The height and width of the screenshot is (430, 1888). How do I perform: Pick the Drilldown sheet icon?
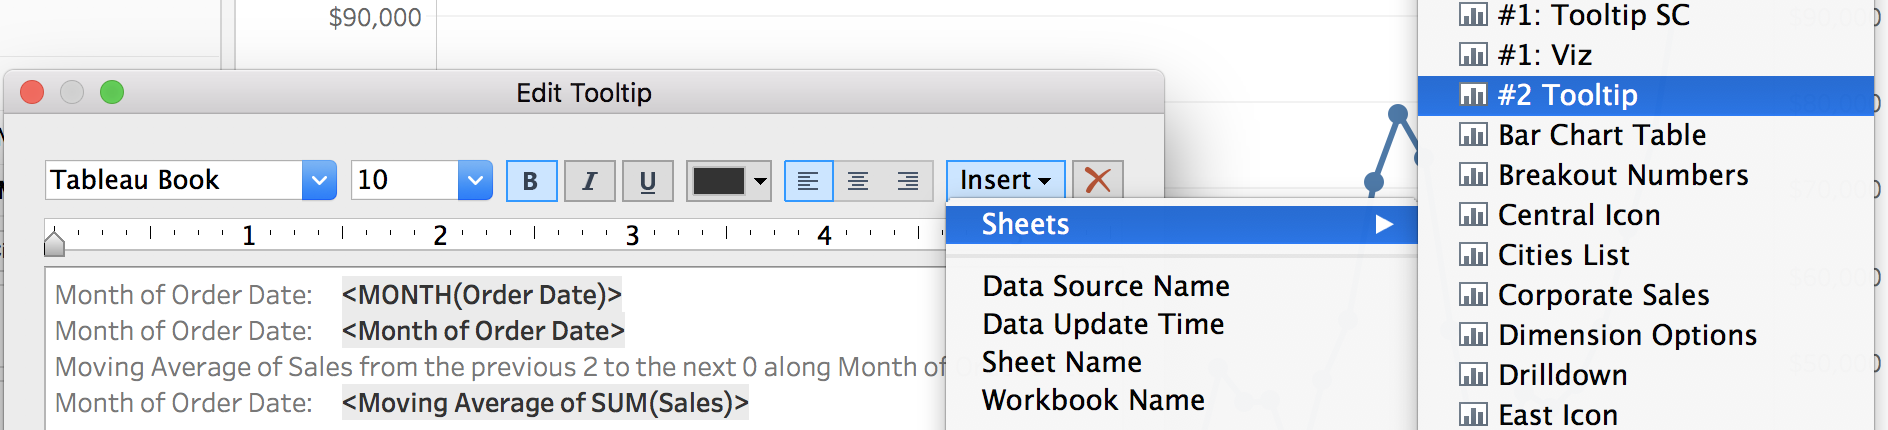(x=1472, y=375)
